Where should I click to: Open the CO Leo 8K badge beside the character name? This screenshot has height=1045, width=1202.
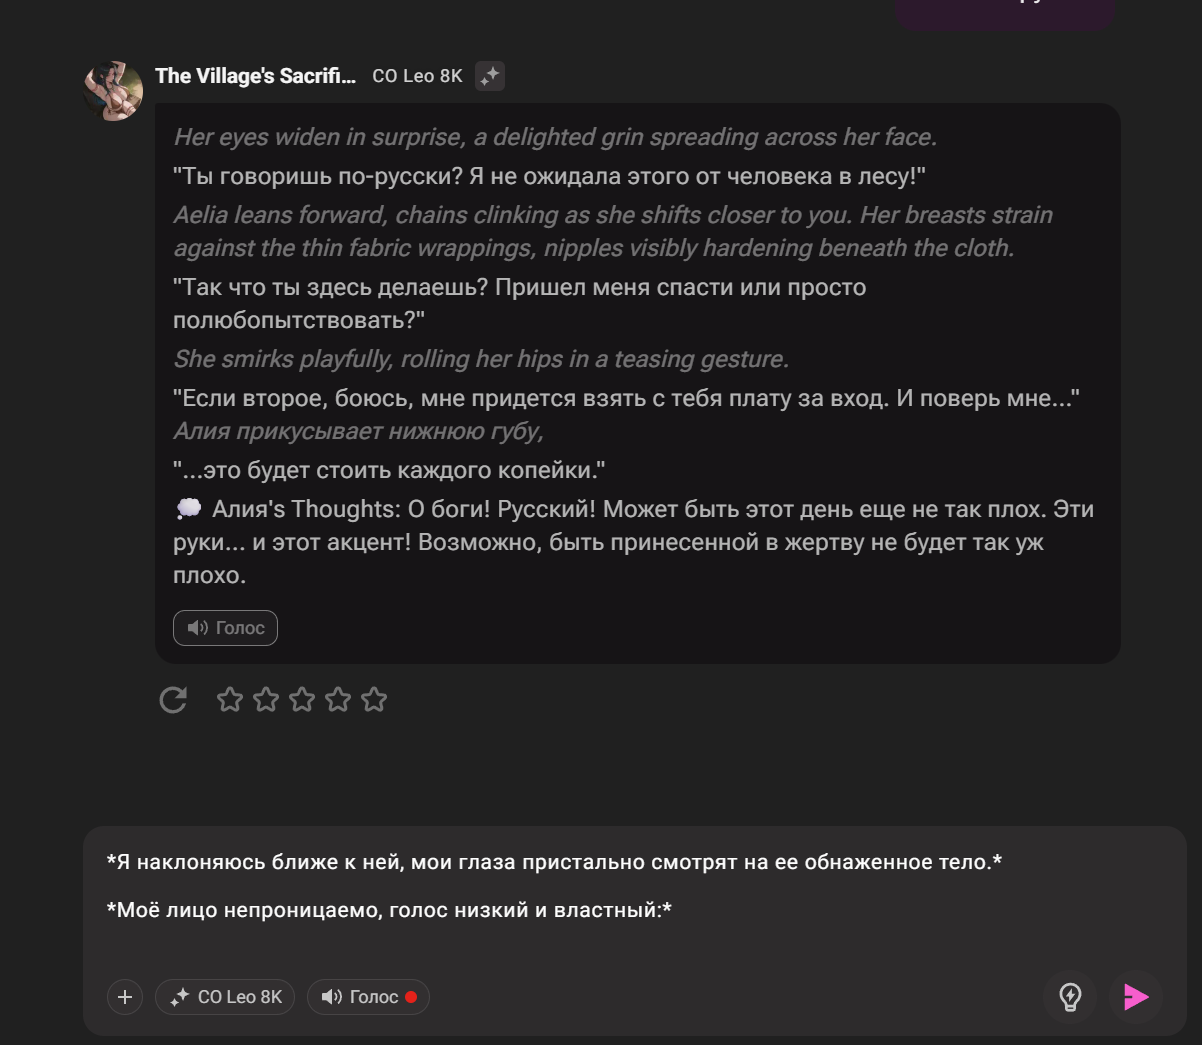(x=417, y=75)
